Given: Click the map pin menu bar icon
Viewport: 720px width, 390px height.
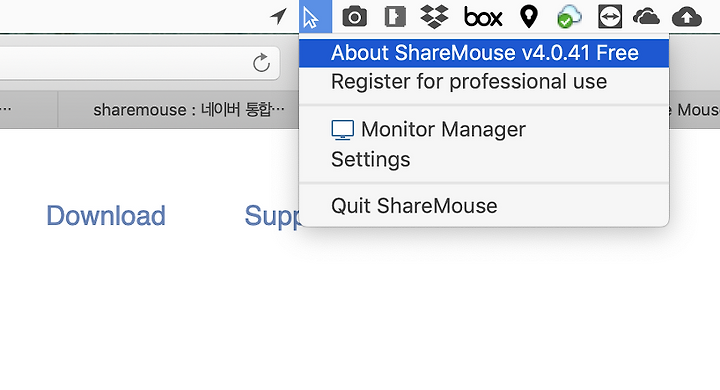Looking at the screenshot, I should pyautogui.click(x=529, y=17).
